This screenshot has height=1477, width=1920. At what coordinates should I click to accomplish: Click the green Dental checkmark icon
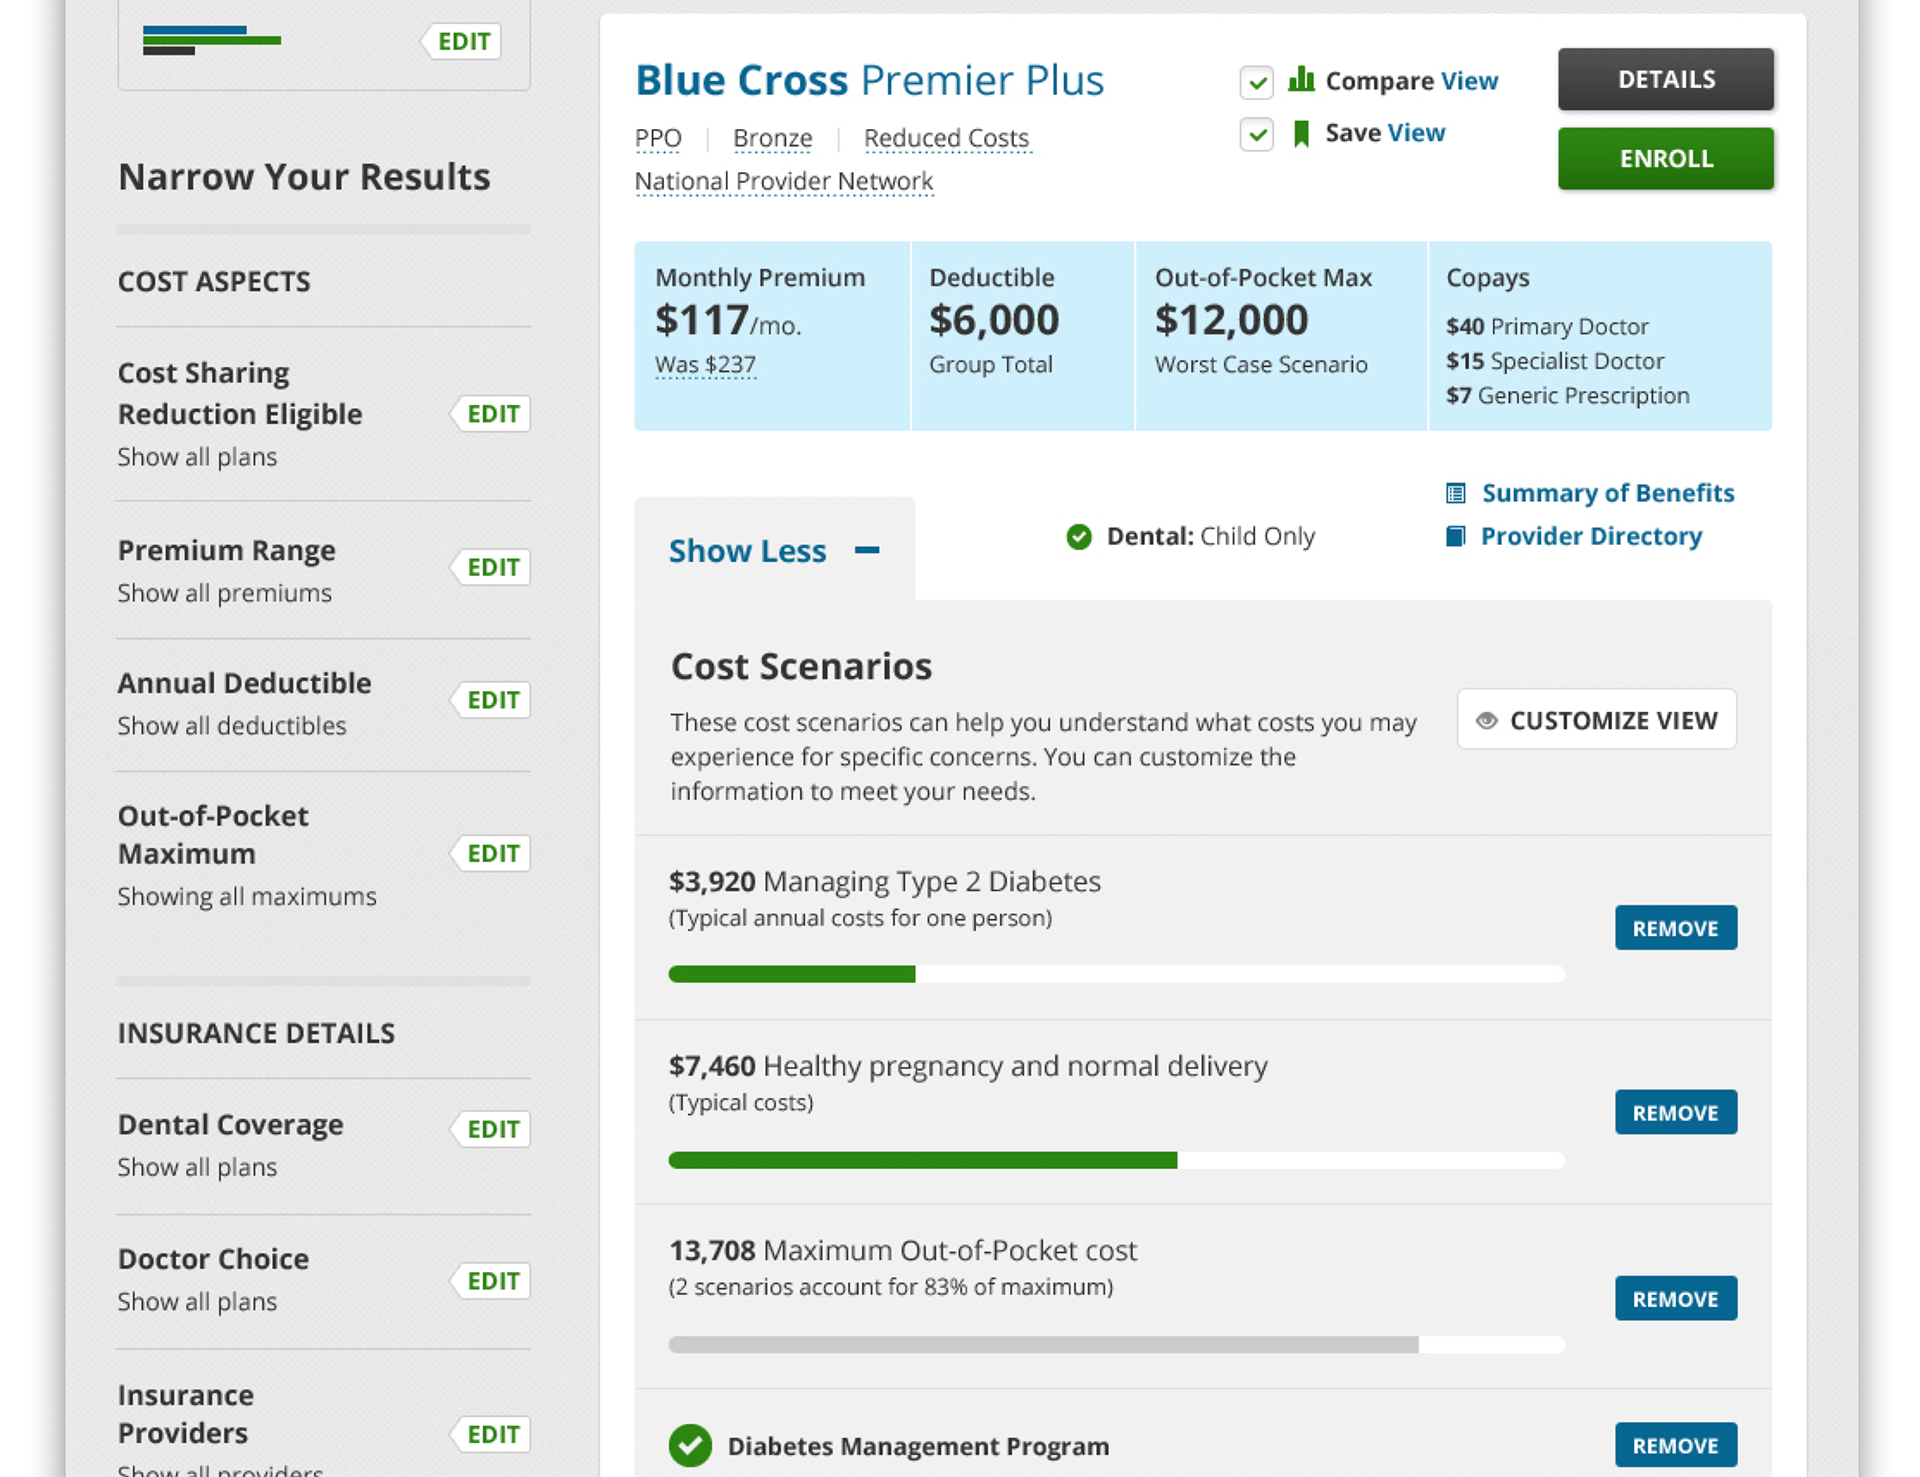tap(1079, 537)
